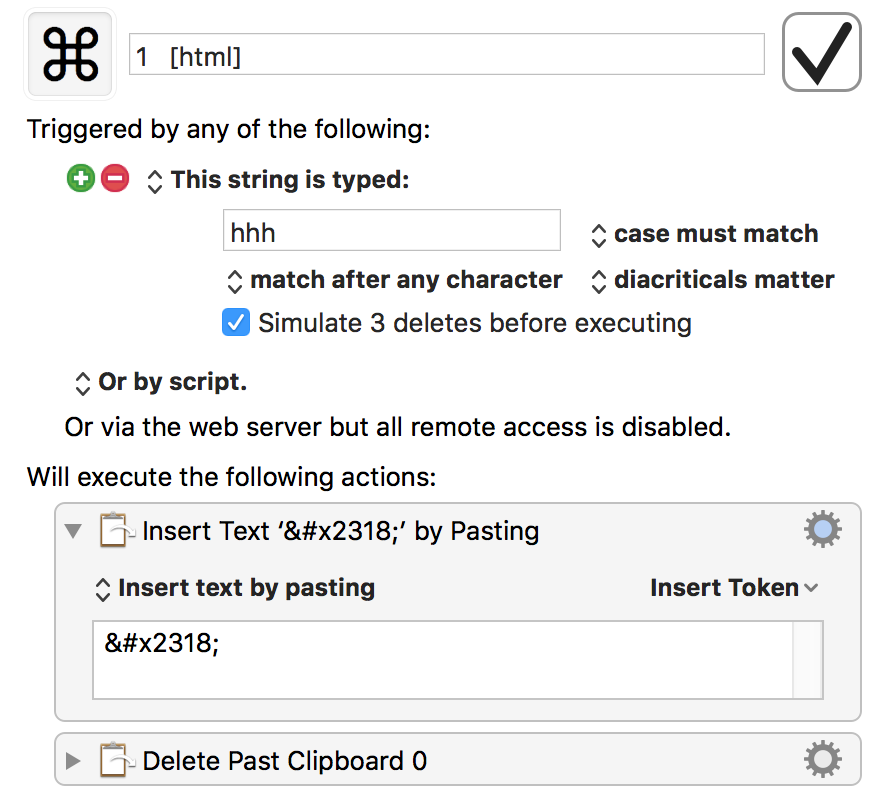Open the Insert Text action gear menu
888x802 pixels.
tap(822, 529)
